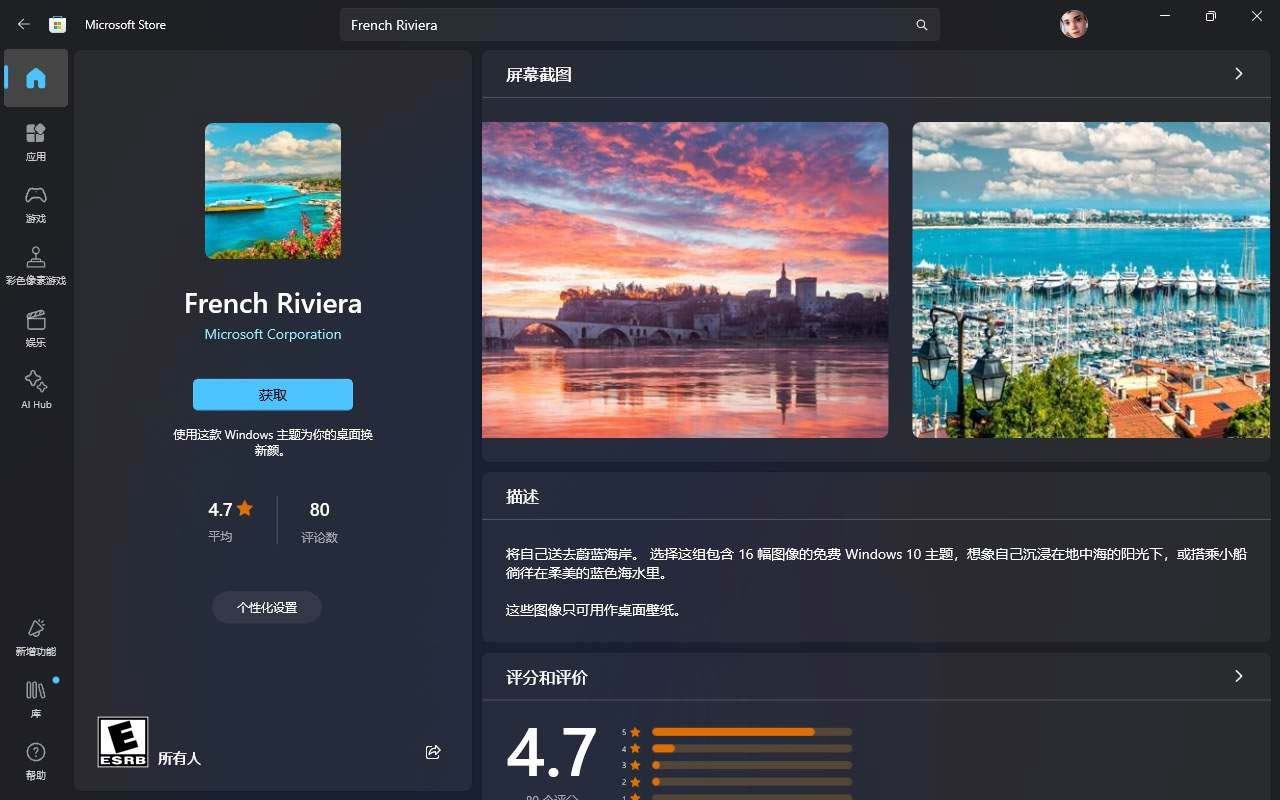Open 帮助 (Help) from the sidebar

36,758
